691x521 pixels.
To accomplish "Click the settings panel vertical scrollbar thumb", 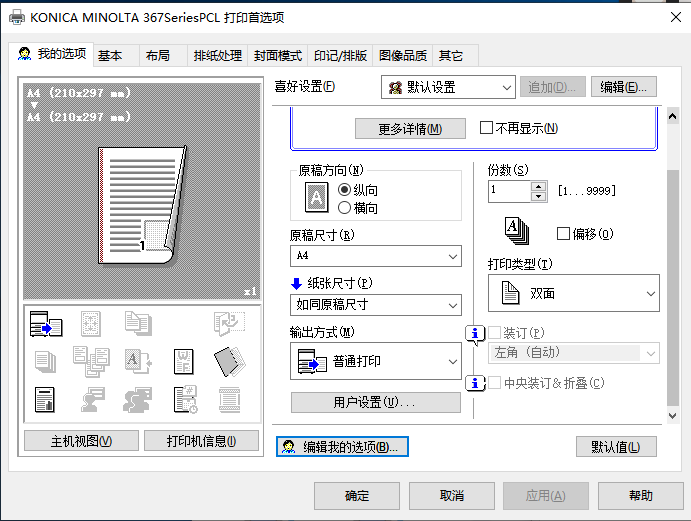I will click(672, 288).
